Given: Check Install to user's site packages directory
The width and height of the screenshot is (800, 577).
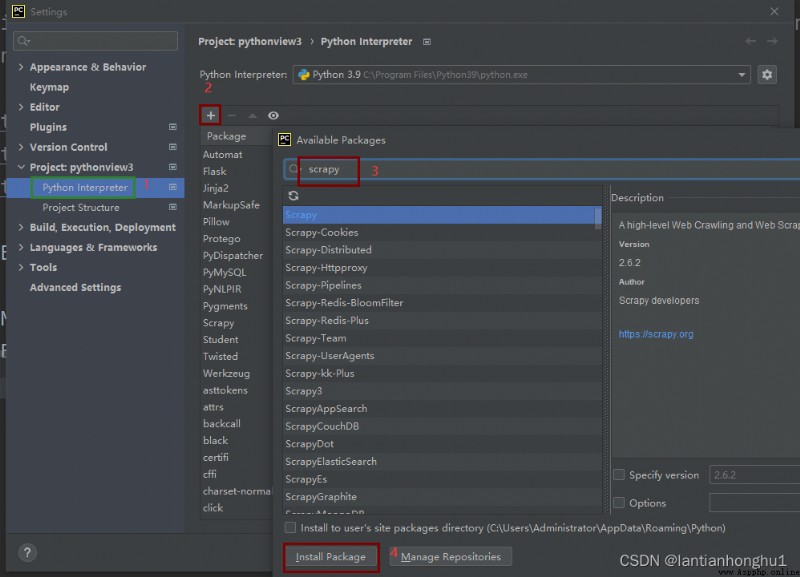Looking at the screenshot, I should [290, 528].
